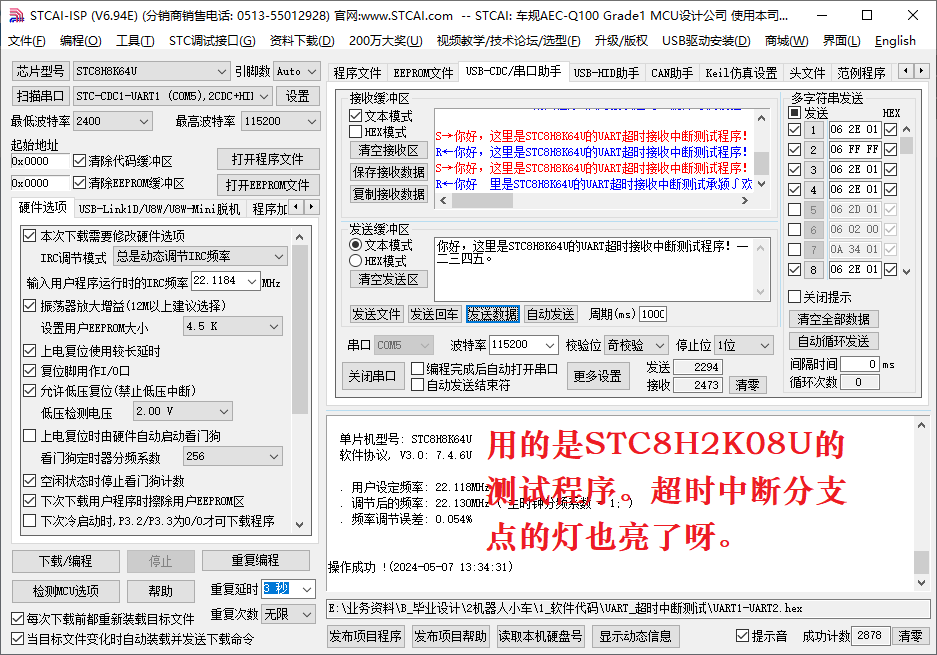Click multi-string send list down arrow
937x655 pixels.
[x=907, y=271]
